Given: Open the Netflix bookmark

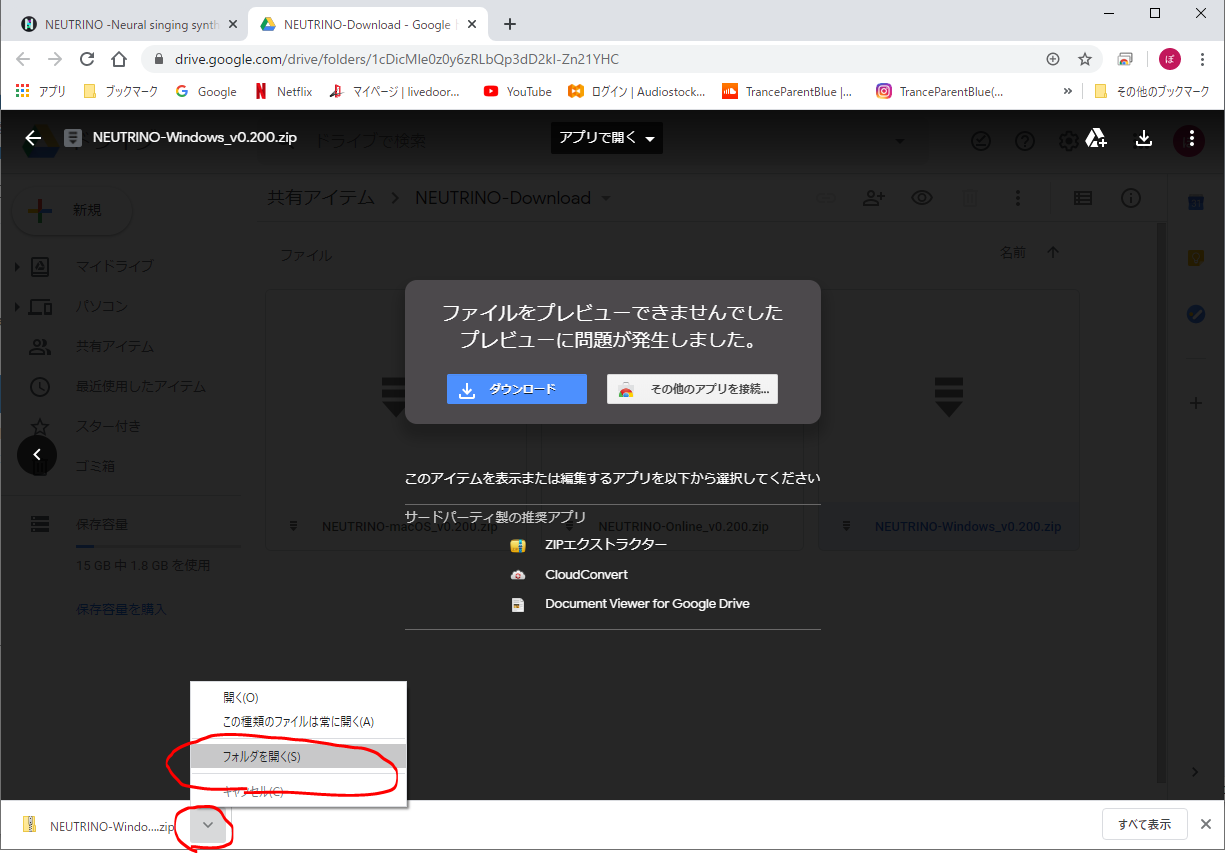Looking at the screenshot, I should pyautogui.click(x=283, y=91).
